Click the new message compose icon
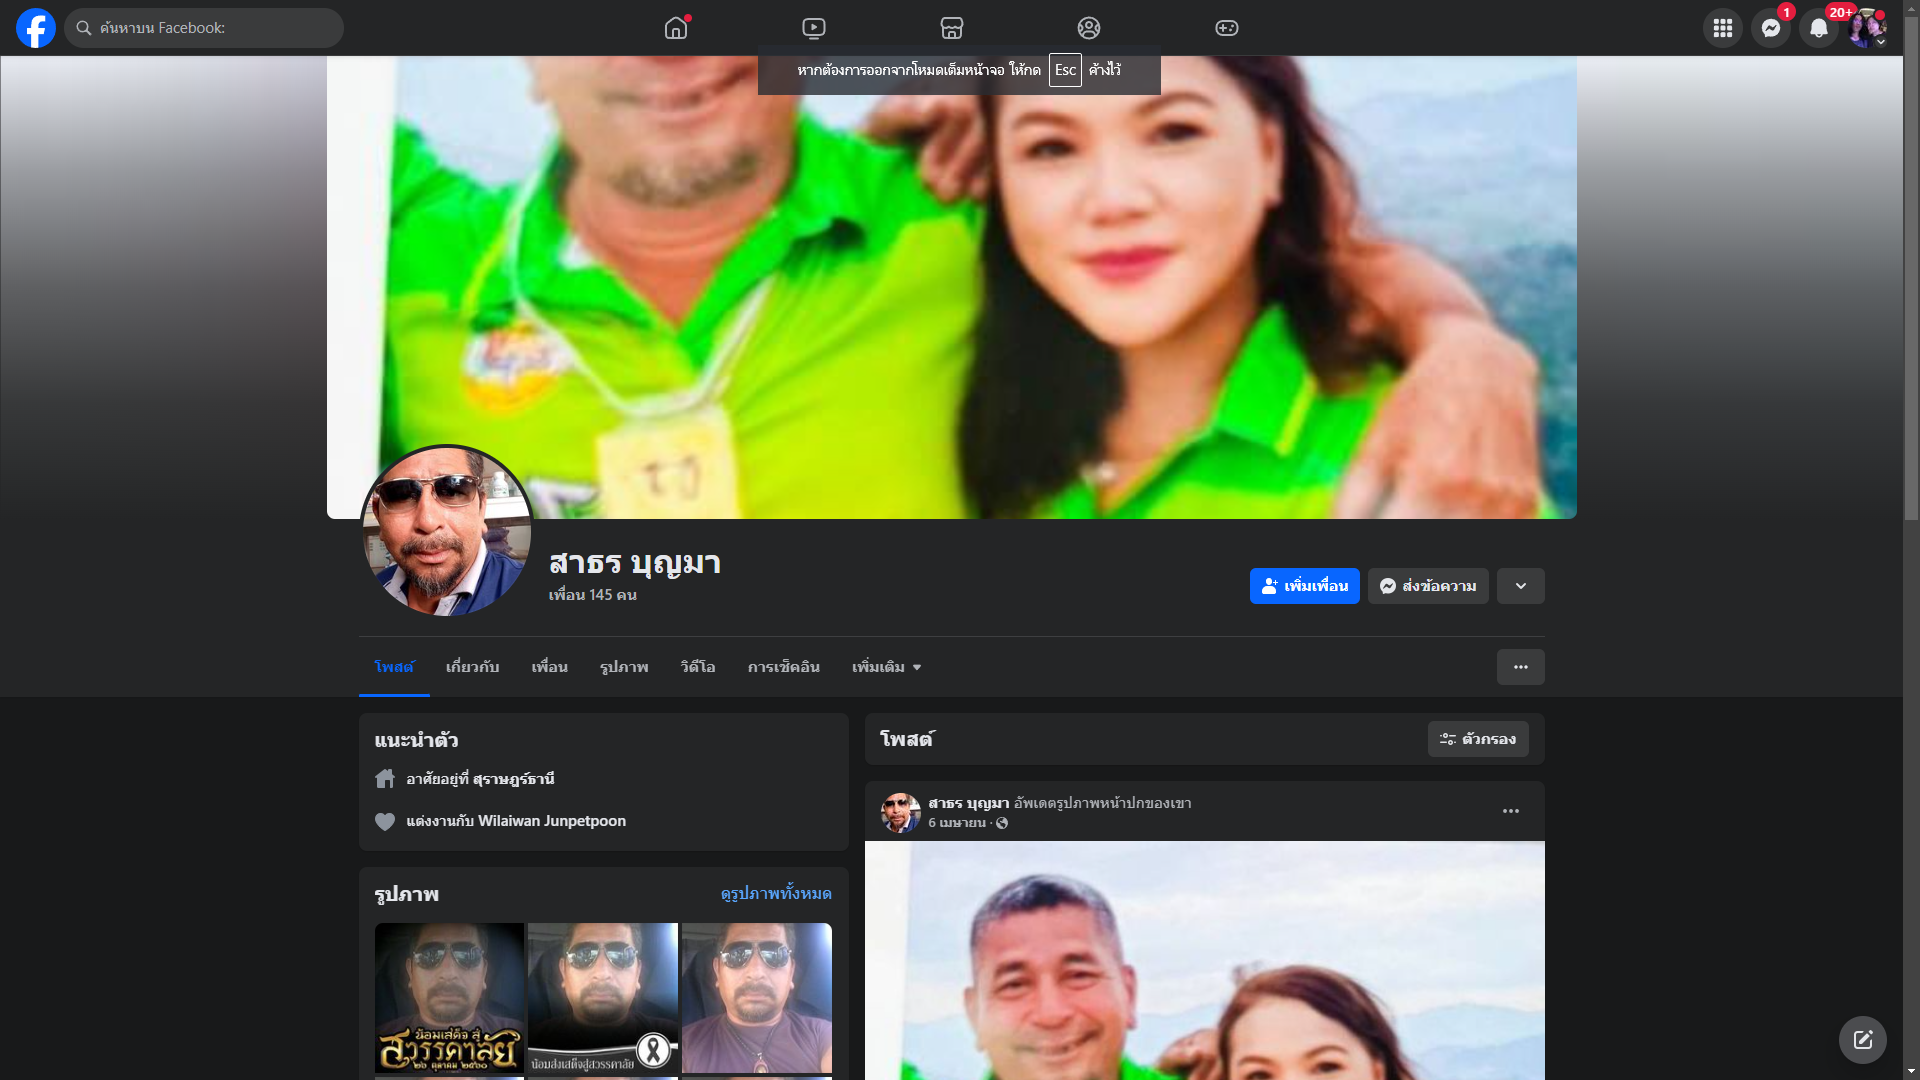The height and width of the screenshot is (1080, 1920). pyautogui.click(x=1862, y=1040)
